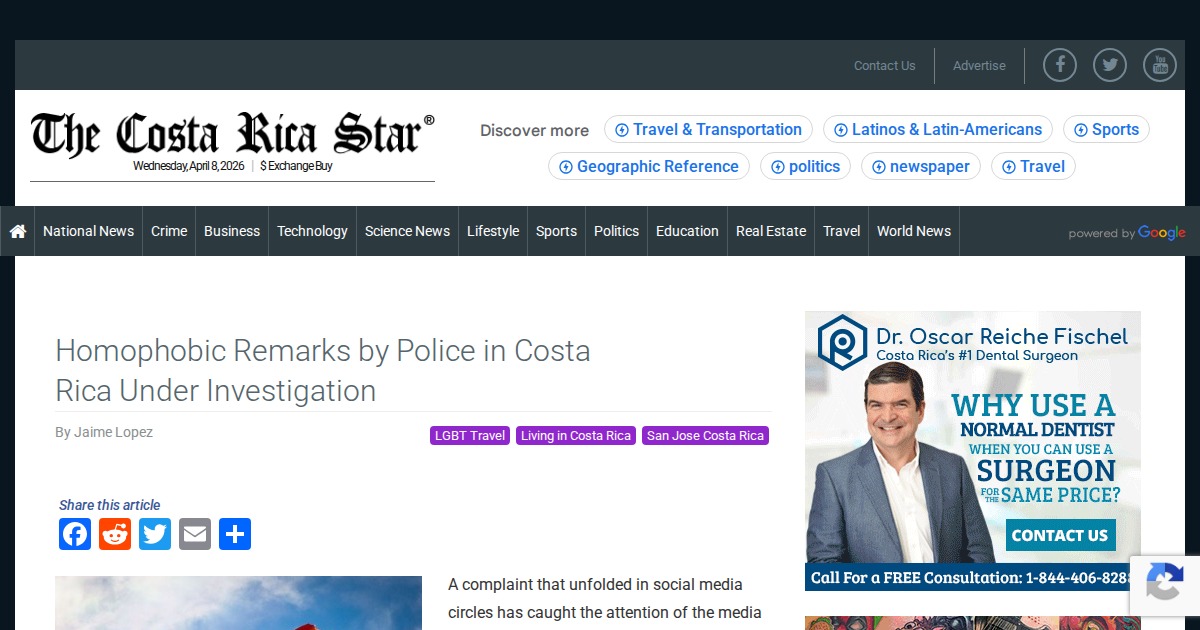Open Travel section in navbar

point(841,231)
